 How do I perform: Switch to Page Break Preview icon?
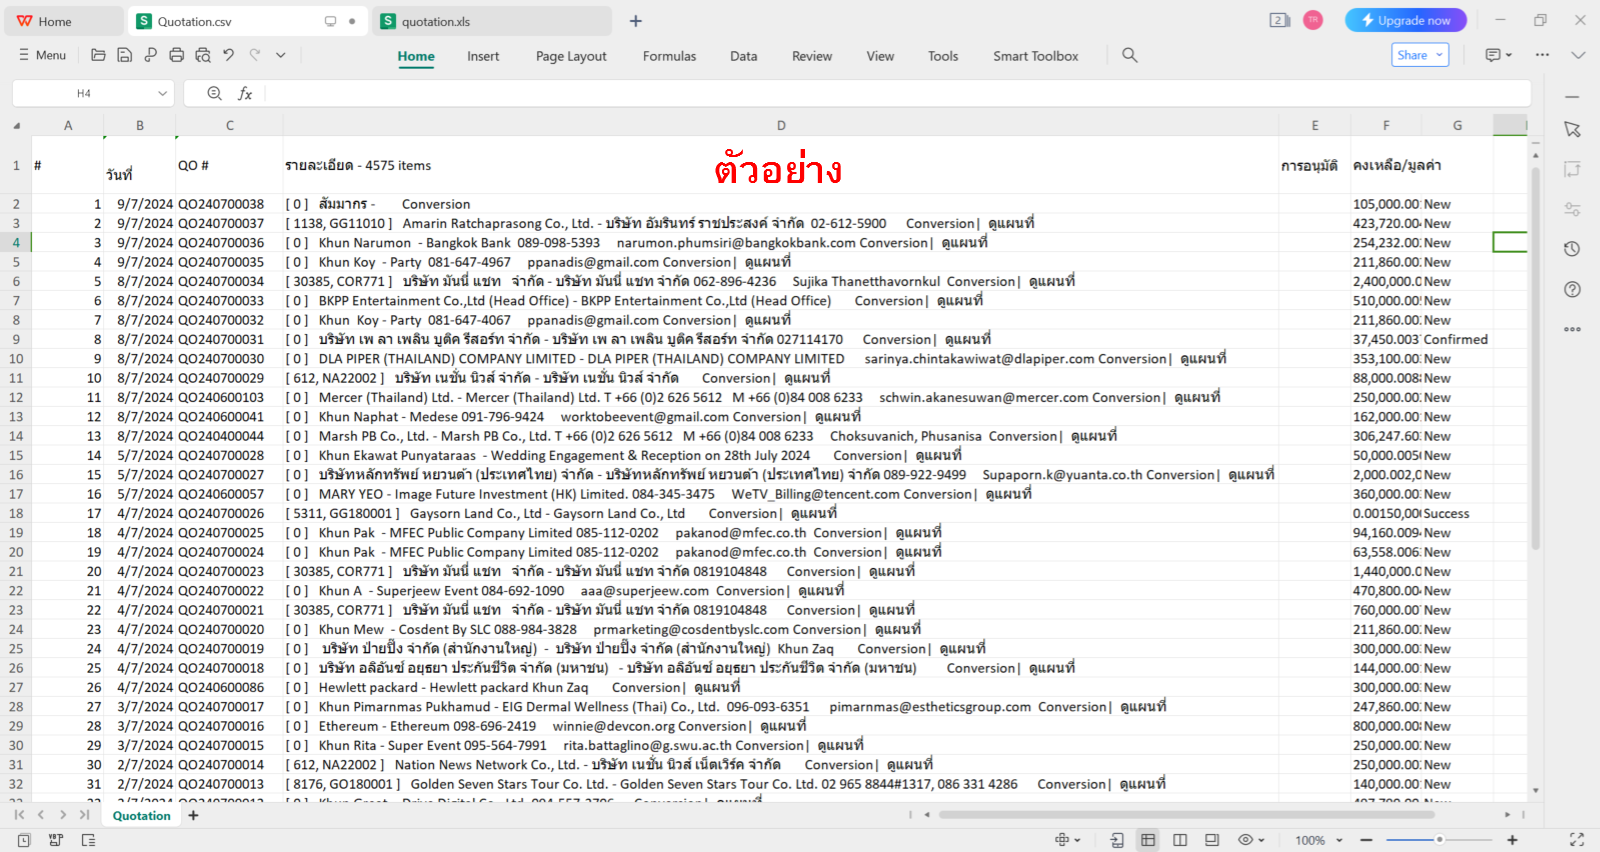point(1212,840)
